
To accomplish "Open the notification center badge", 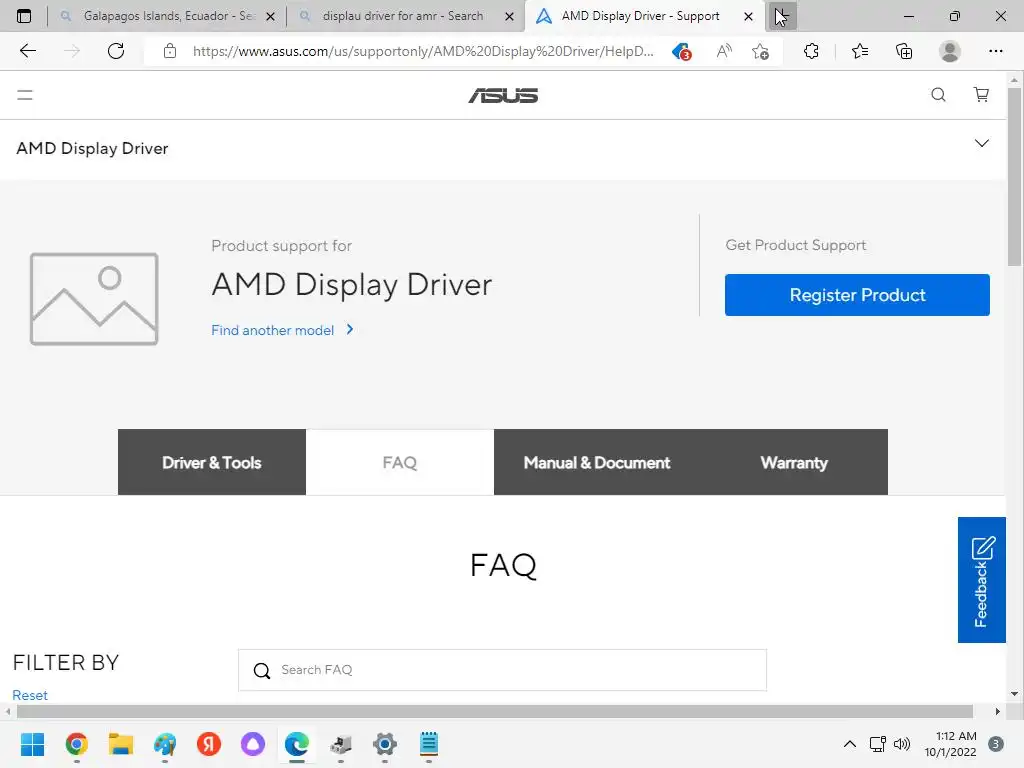I will (x=996, y=744).
